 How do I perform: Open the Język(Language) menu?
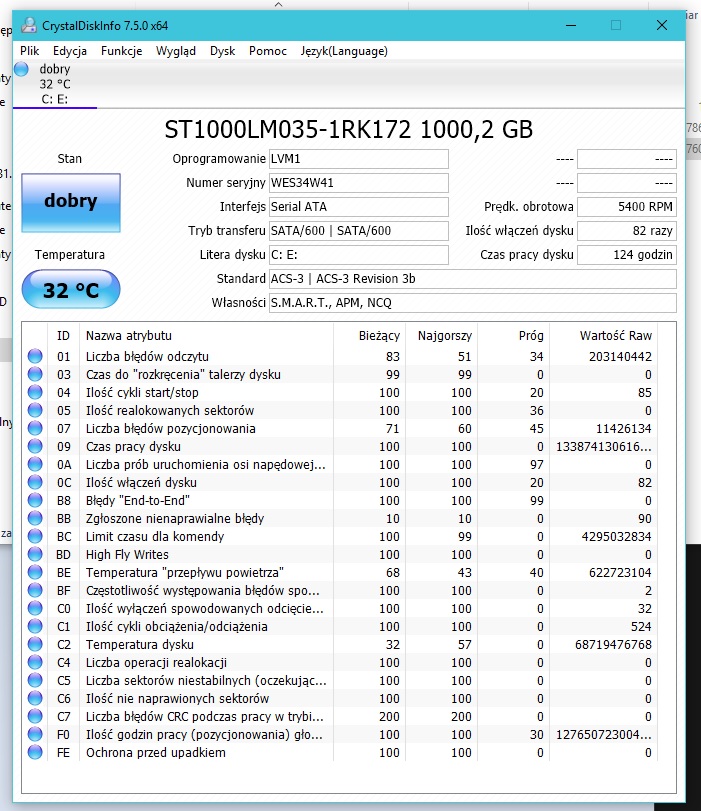344,51
